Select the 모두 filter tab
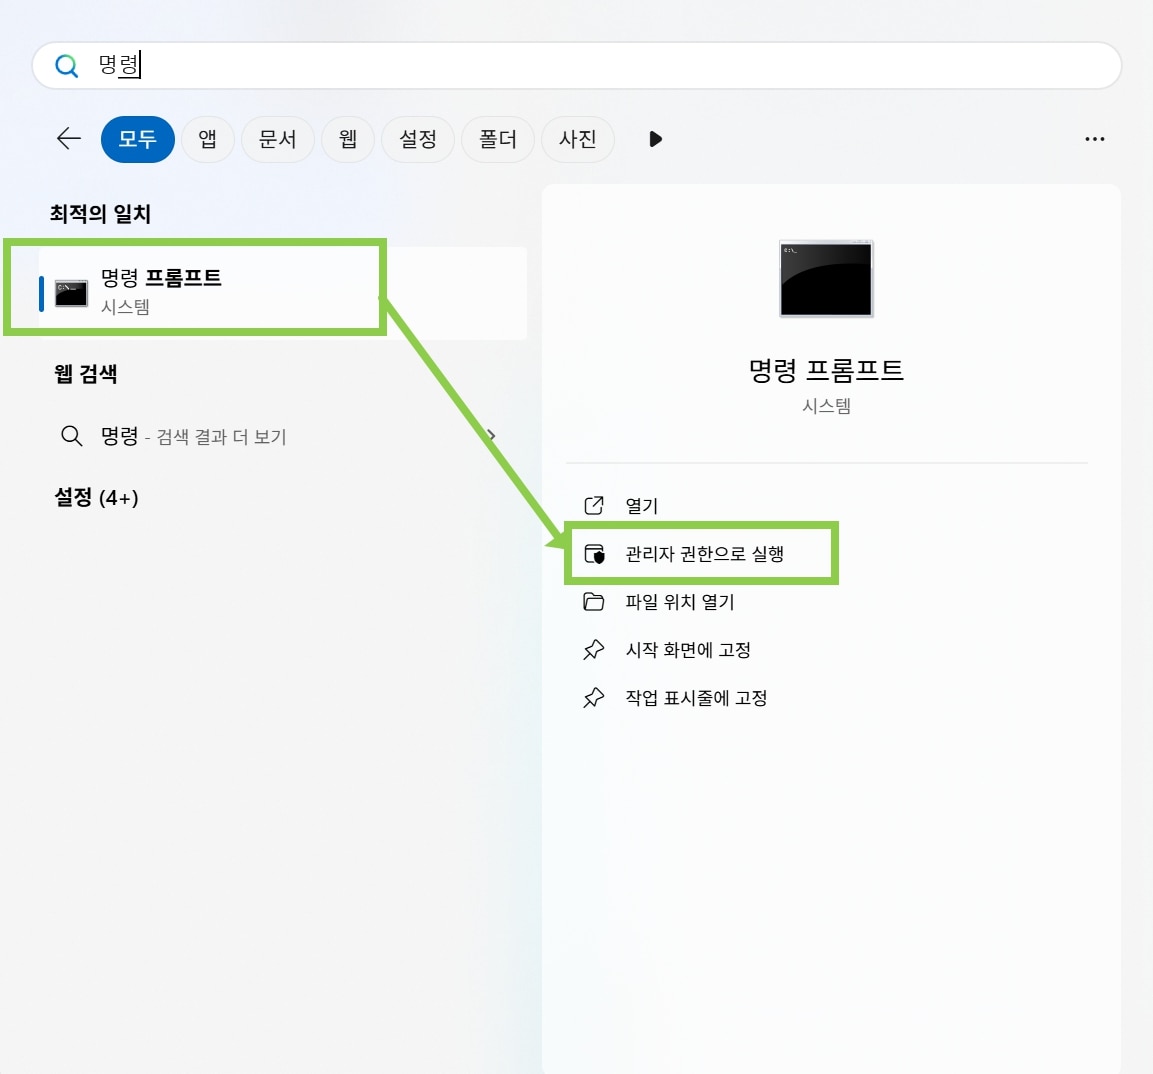Screen dimensions: 1153x1074 (138, 139)
